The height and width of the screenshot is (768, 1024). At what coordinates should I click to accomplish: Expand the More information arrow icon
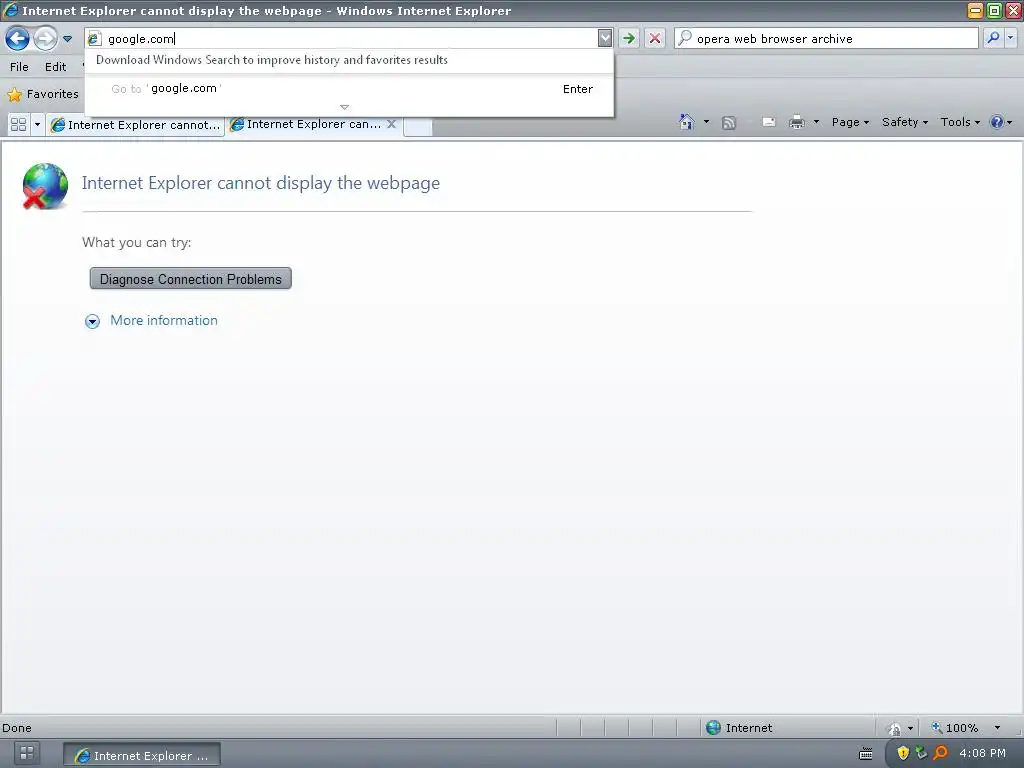[x=92, y=321]
